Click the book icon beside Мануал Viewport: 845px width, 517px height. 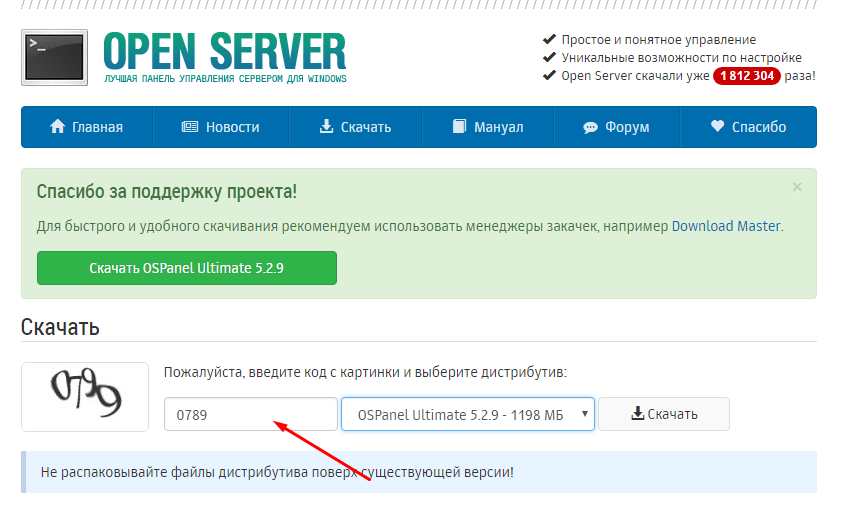click(x=459, y=127)
